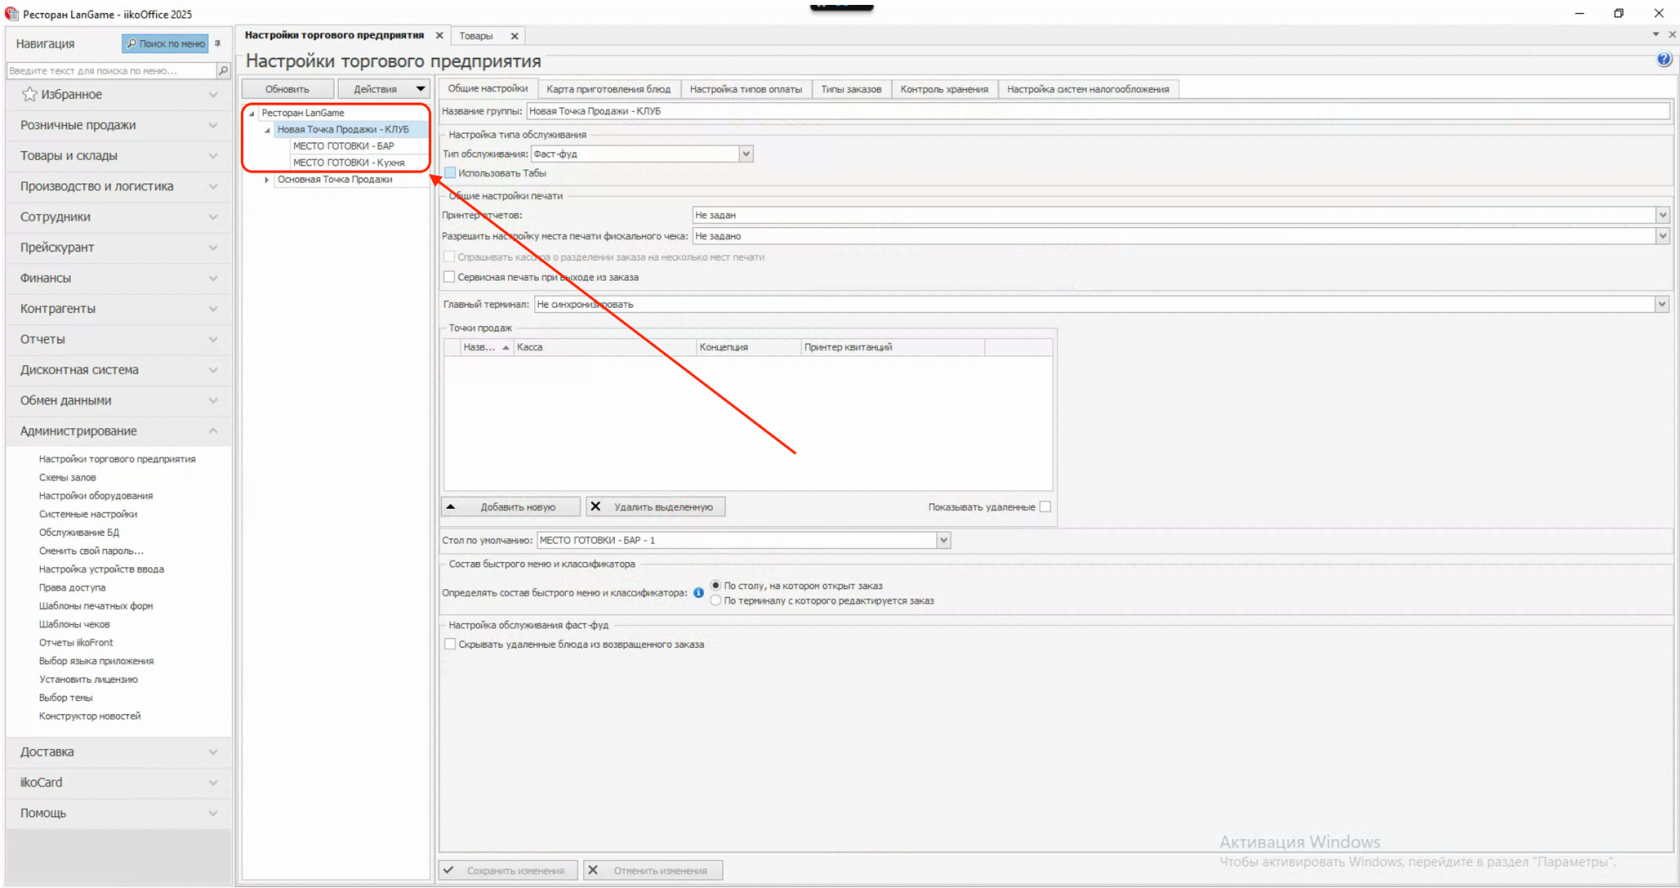Expand the Основная Точка Продажи tree node
This screenshot has width=1680, height=888.
267,180
